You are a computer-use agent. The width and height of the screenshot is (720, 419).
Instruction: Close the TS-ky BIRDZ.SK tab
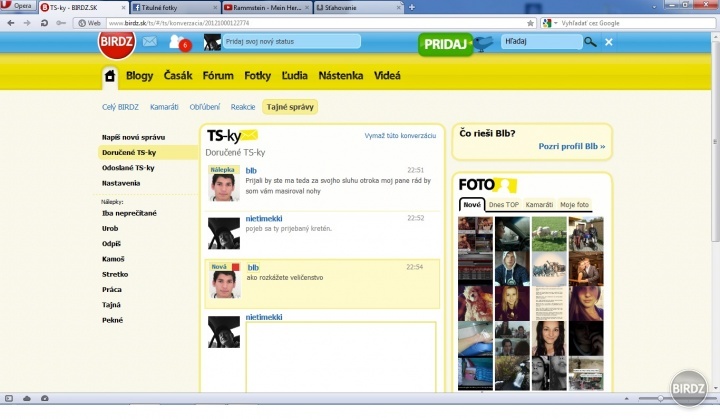click(x=124, y=8)
